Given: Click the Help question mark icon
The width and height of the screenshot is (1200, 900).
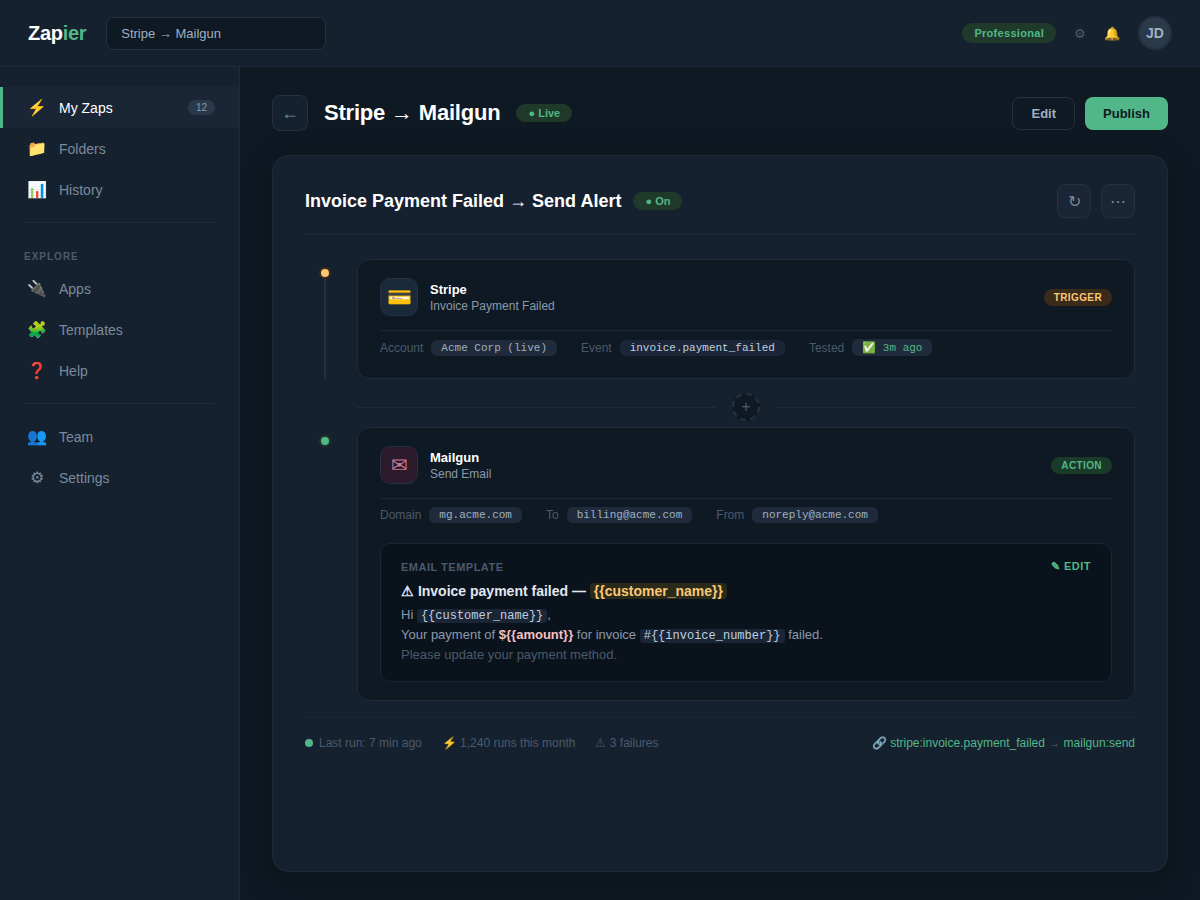Looking at the screenshot, I should click(37, 370).
